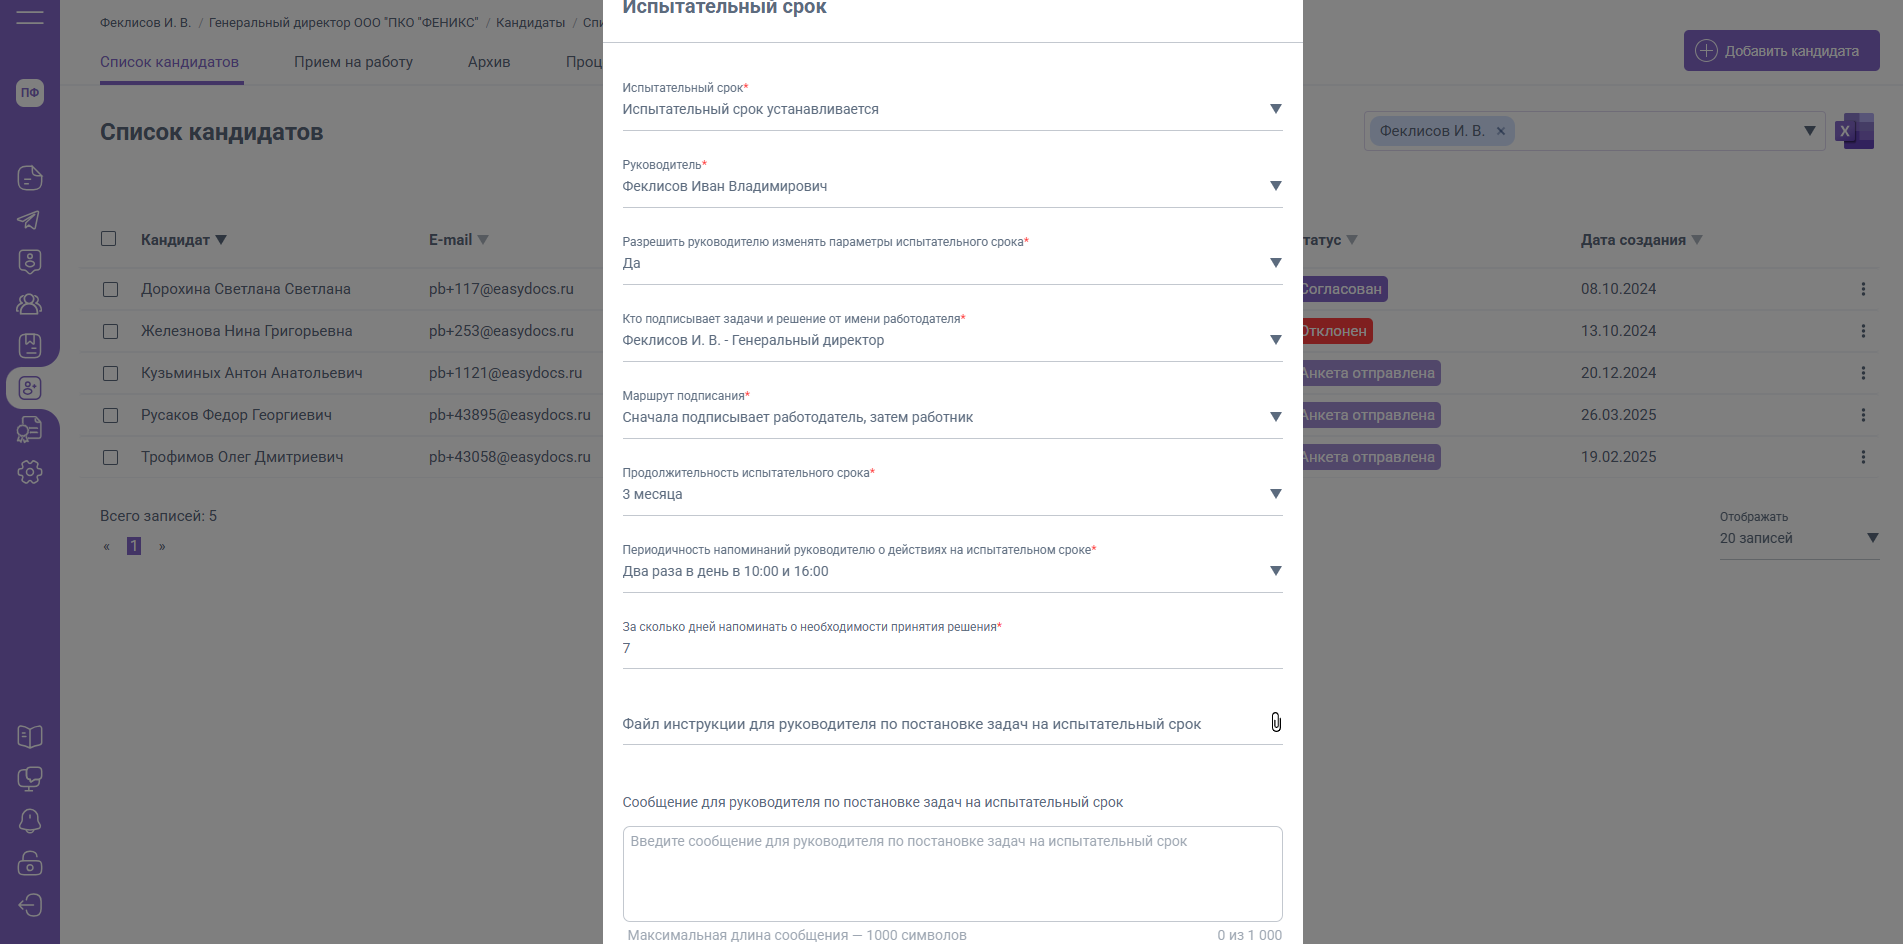Toggle the select-all candidates header checkbox
Viewport: 1903px width, 944px height.
click(x=108, y=239)
